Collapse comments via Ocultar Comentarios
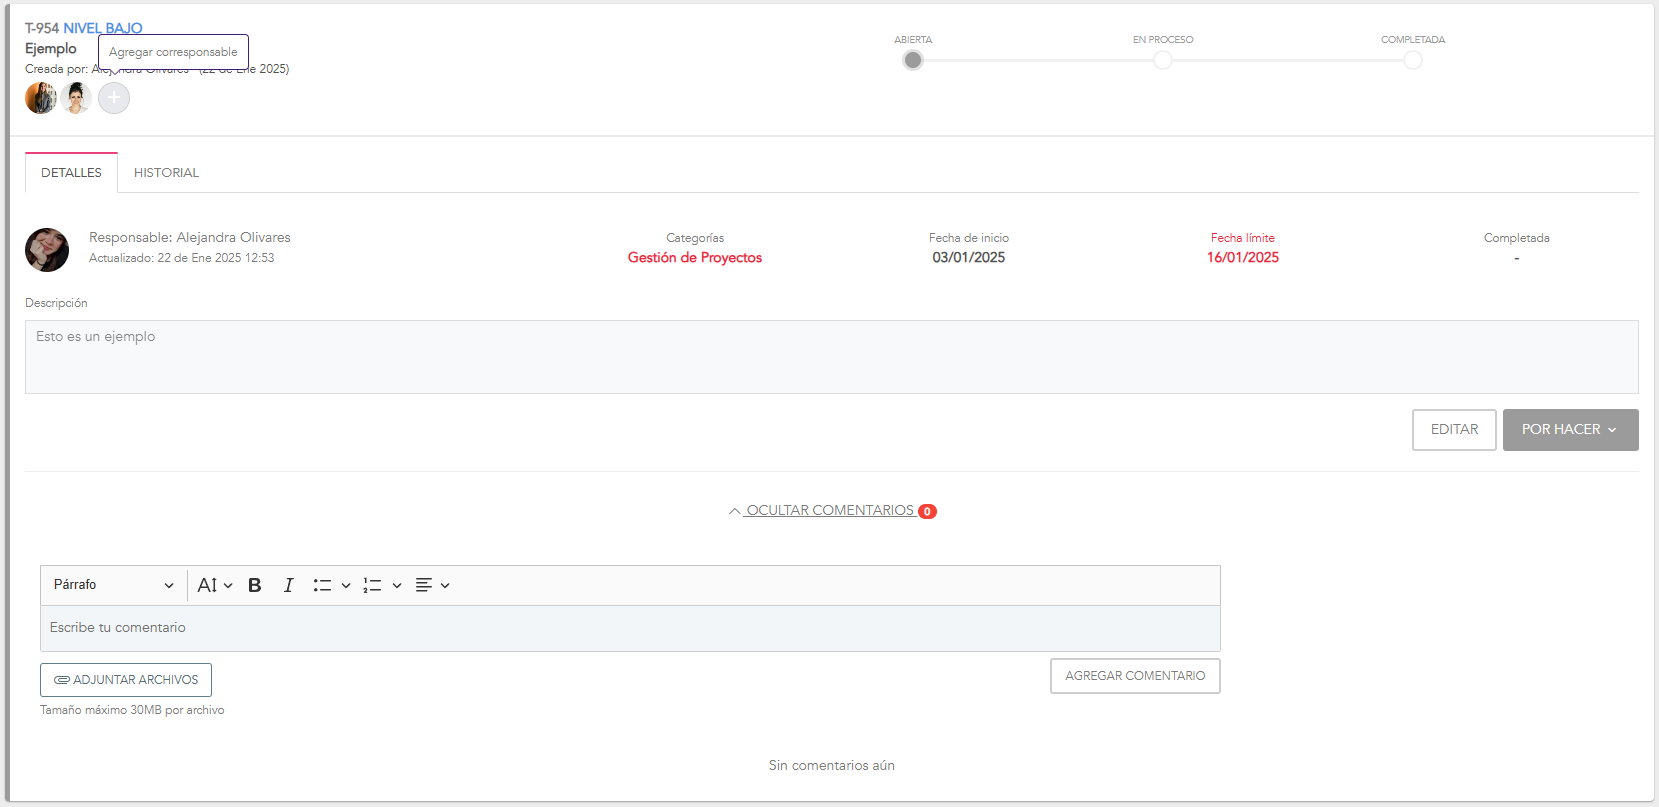This screenshot has height=807, width=1659. pyautogui.click(x=830, y=511)
